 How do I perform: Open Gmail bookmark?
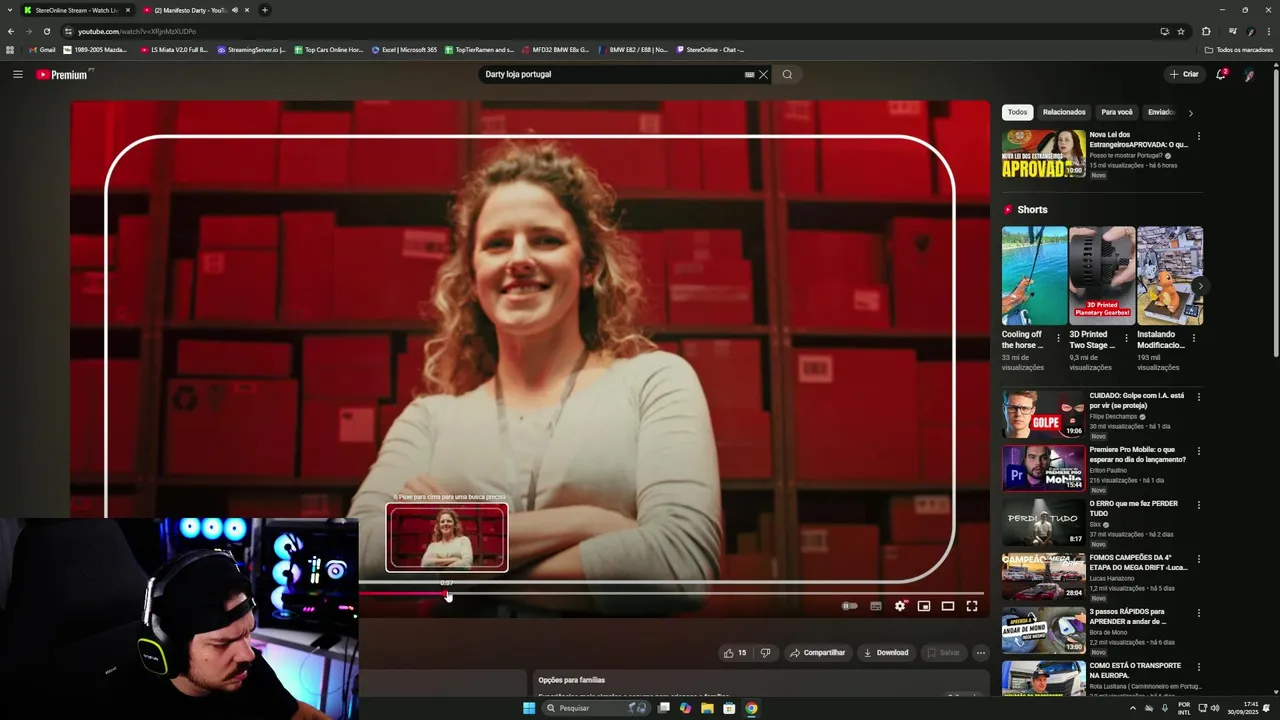(42, 49)
